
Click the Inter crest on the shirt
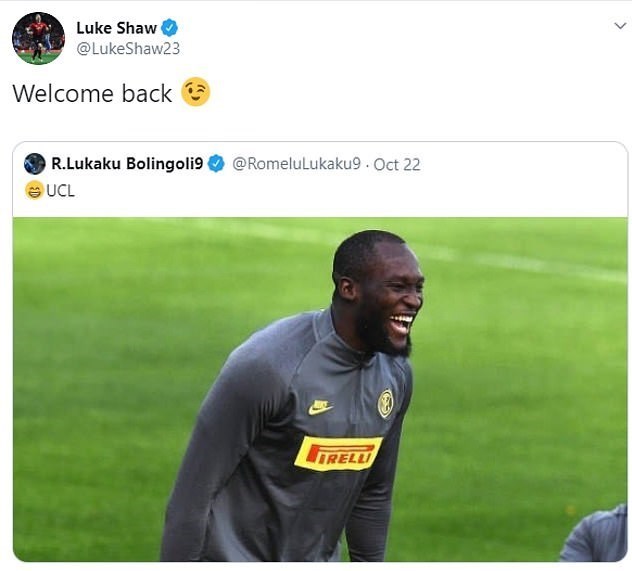385,403
